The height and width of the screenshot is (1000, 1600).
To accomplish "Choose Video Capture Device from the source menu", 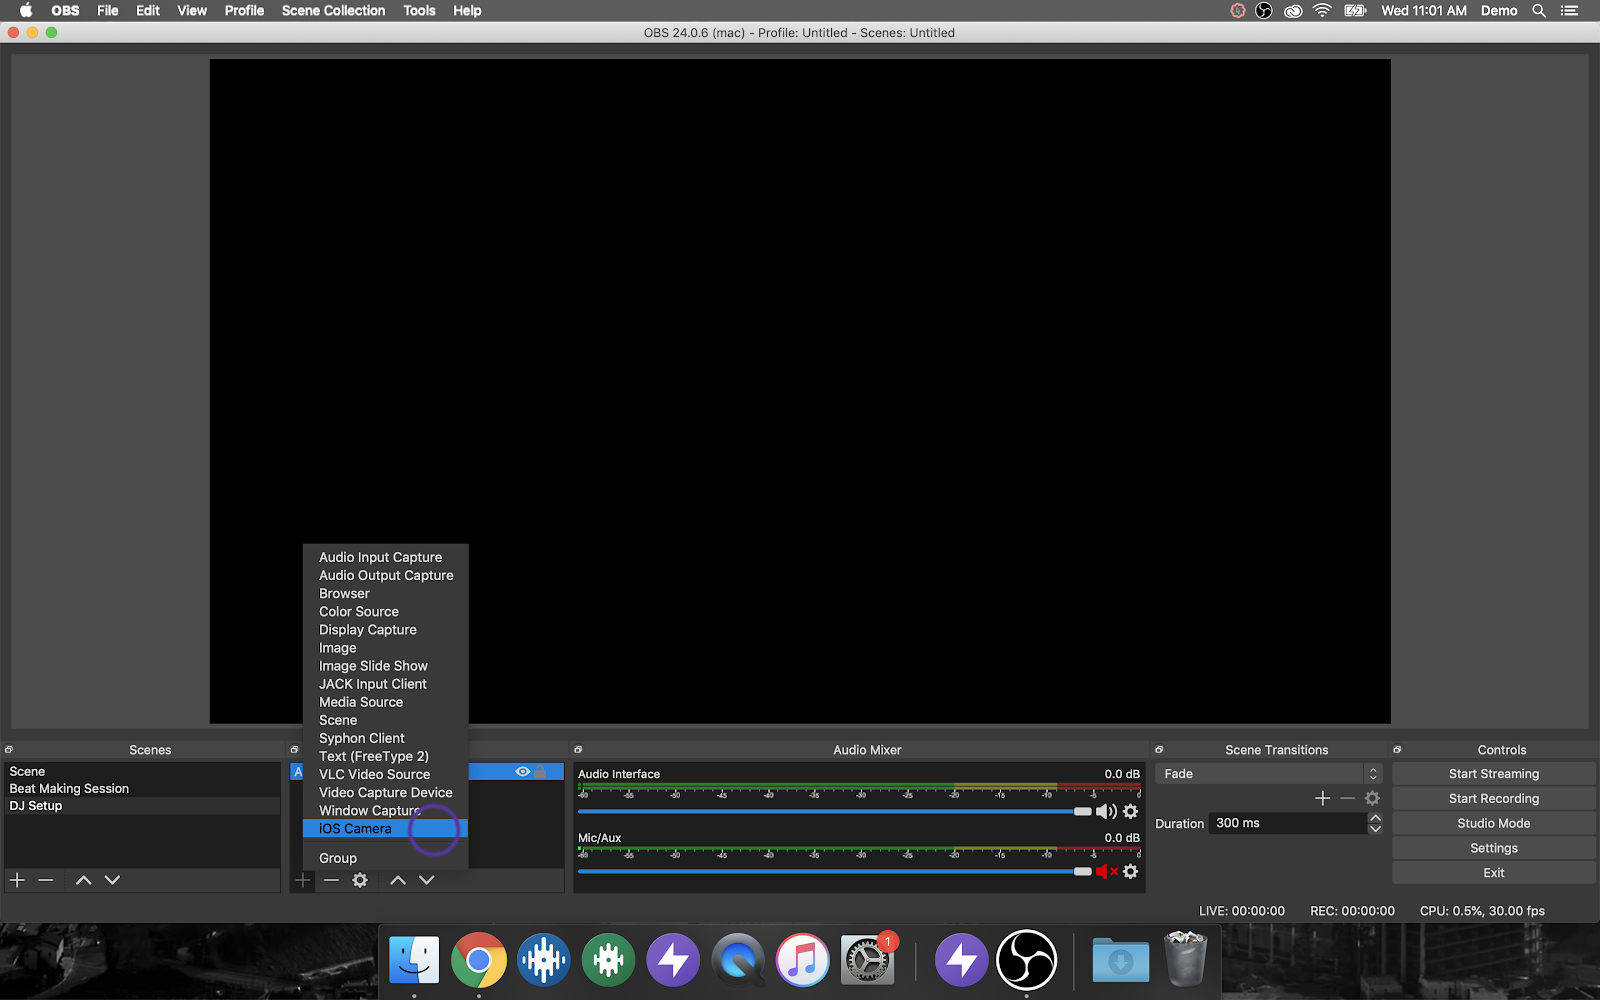I will coord(385,793).
